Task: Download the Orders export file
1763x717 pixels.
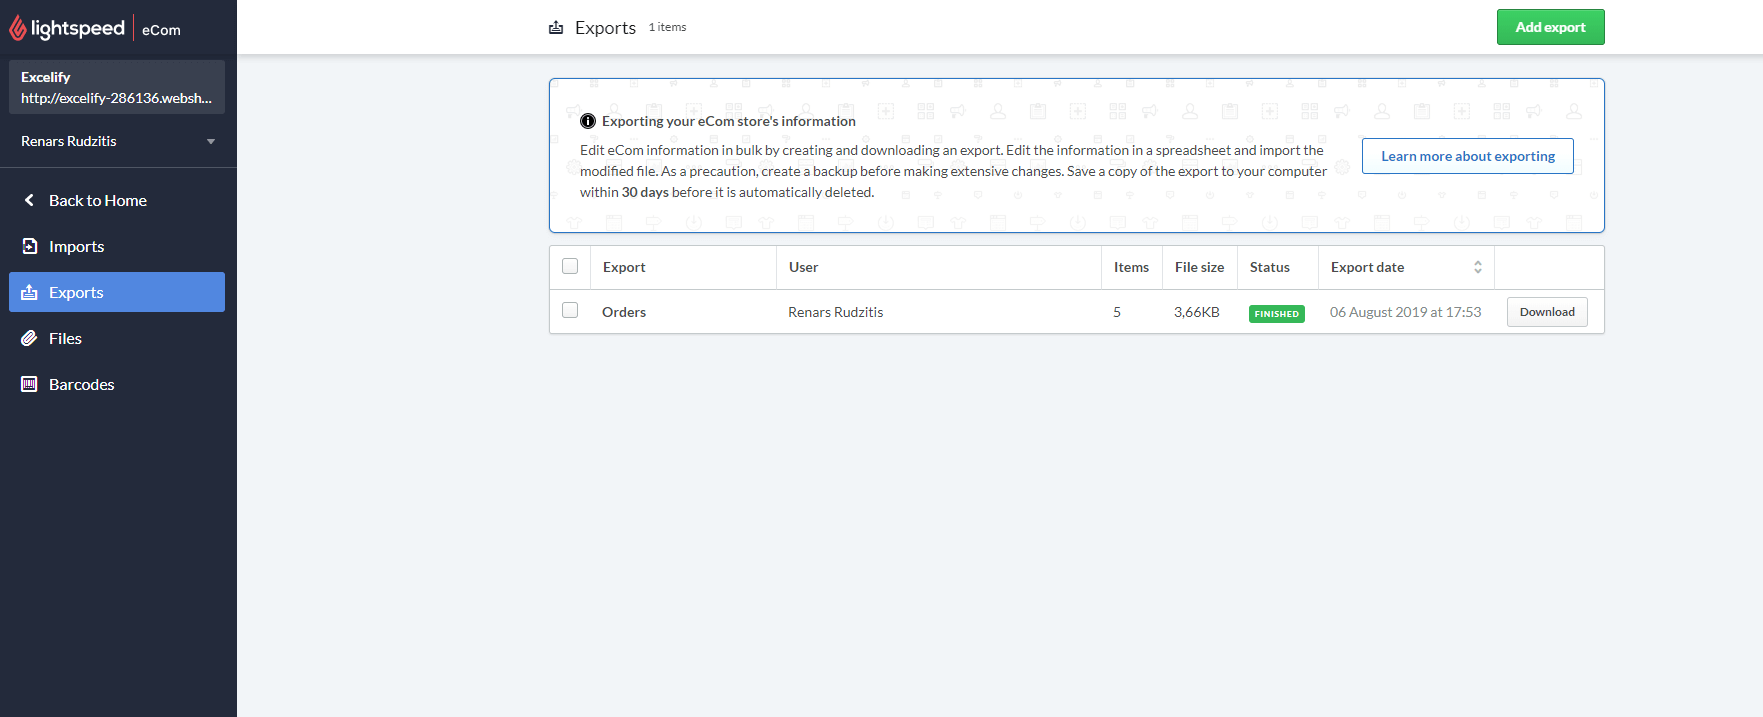Action: coord(1546,312)
